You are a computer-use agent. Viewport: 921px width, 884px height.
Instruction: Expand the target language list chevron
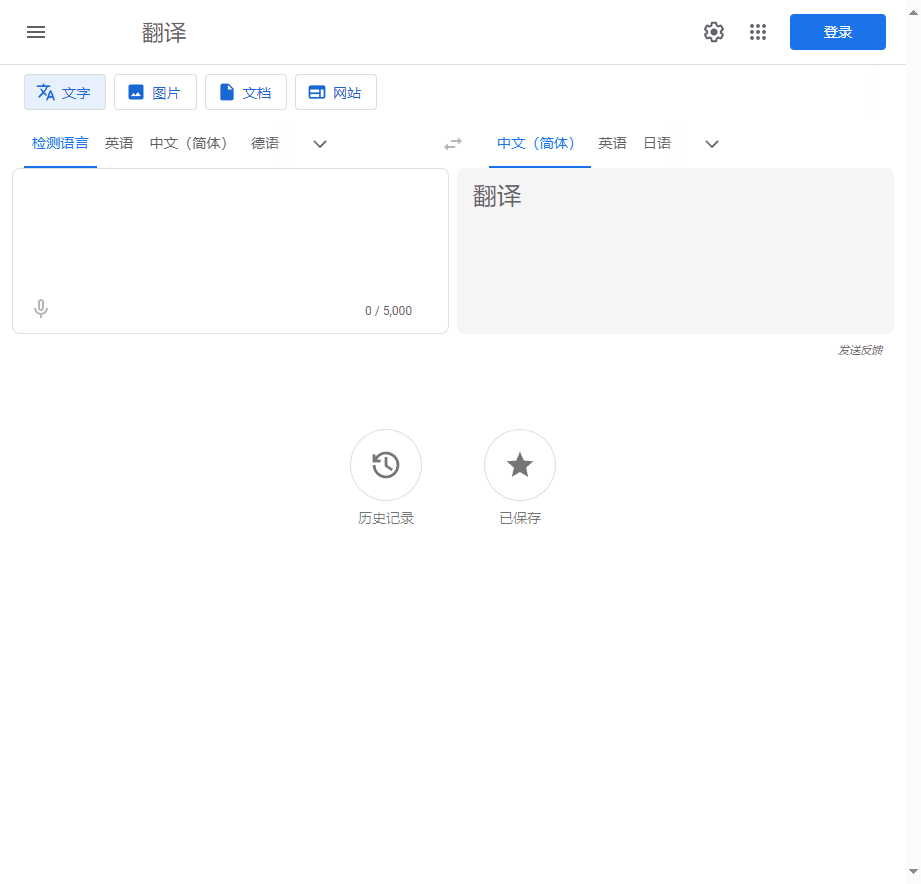[712, 144]
